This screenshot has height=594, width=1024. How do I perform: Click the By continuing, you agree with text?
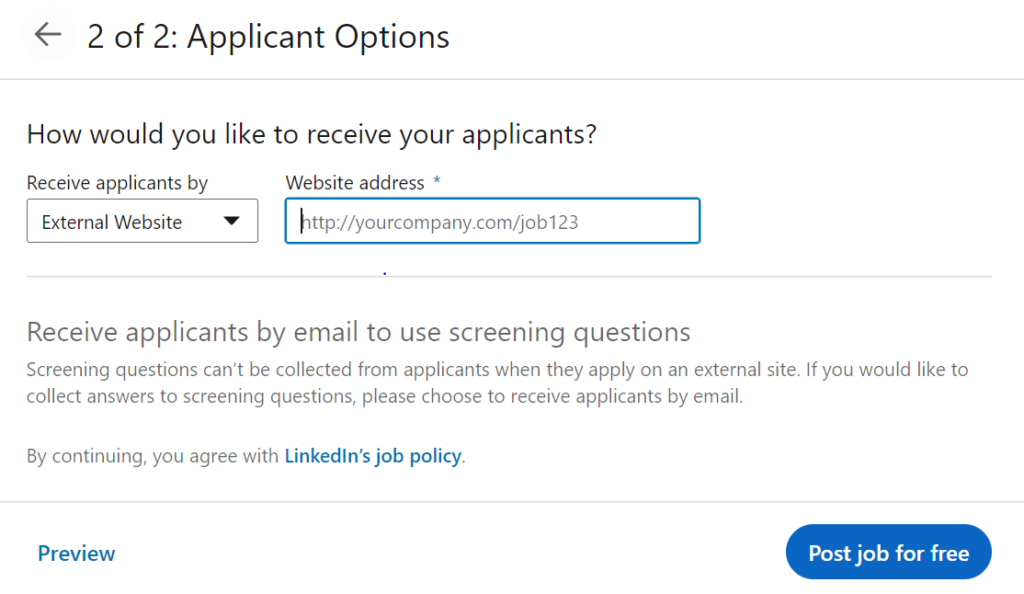click(153, 456)
